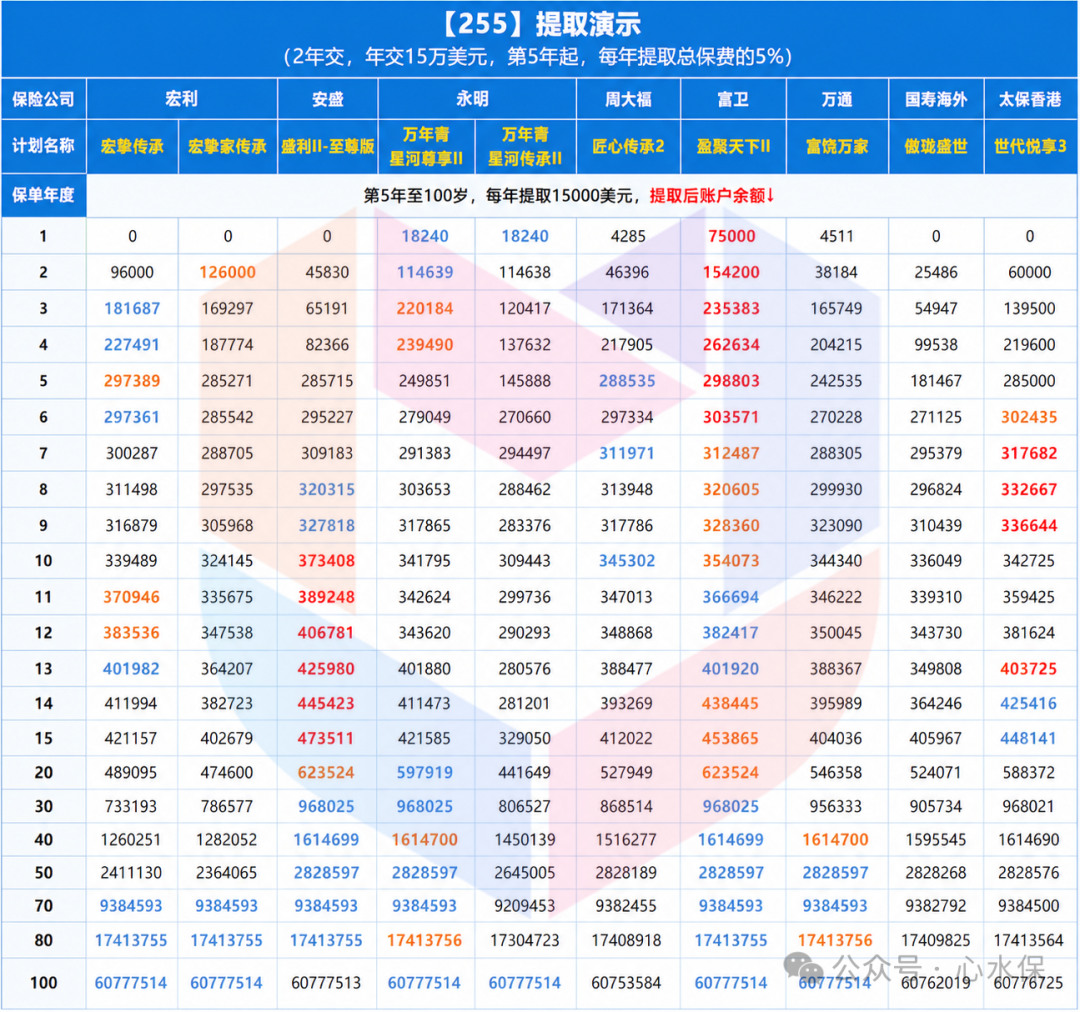Select the red value 373408
This screenshot has height=1012, width=1080.
click(x=326, y=561)
